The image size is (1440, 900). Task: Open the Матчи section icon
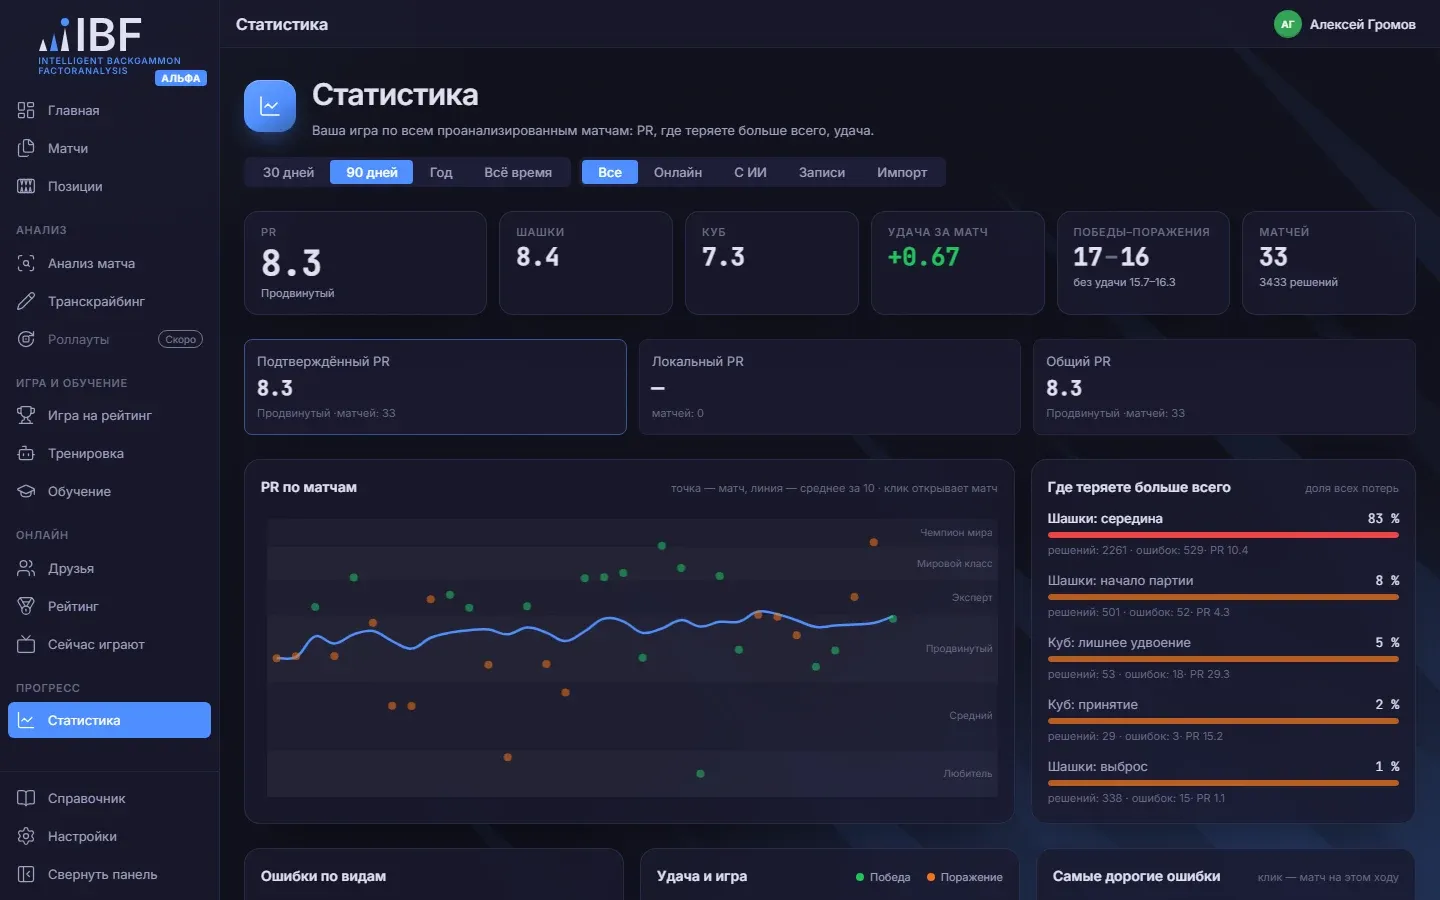[26, 148]
